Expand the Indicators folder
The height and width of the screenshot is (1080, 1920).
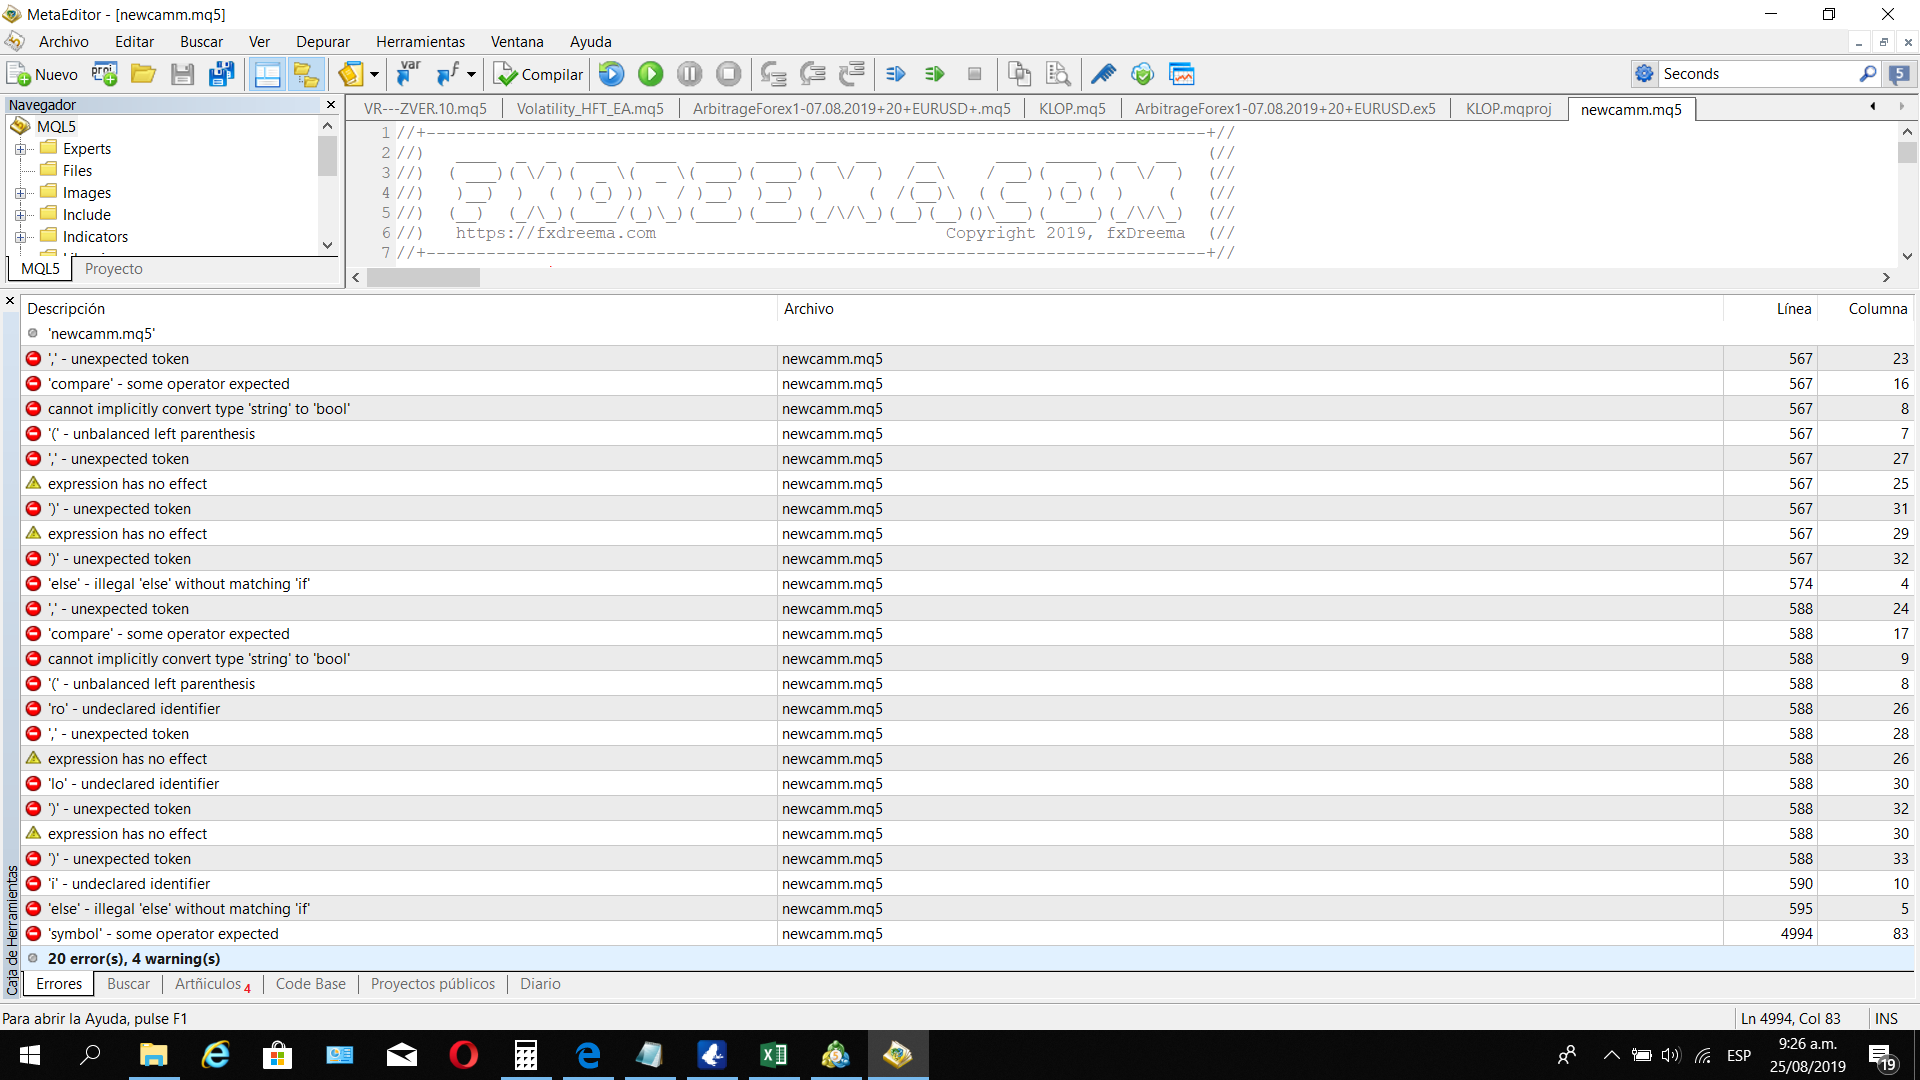coord(19,237)
